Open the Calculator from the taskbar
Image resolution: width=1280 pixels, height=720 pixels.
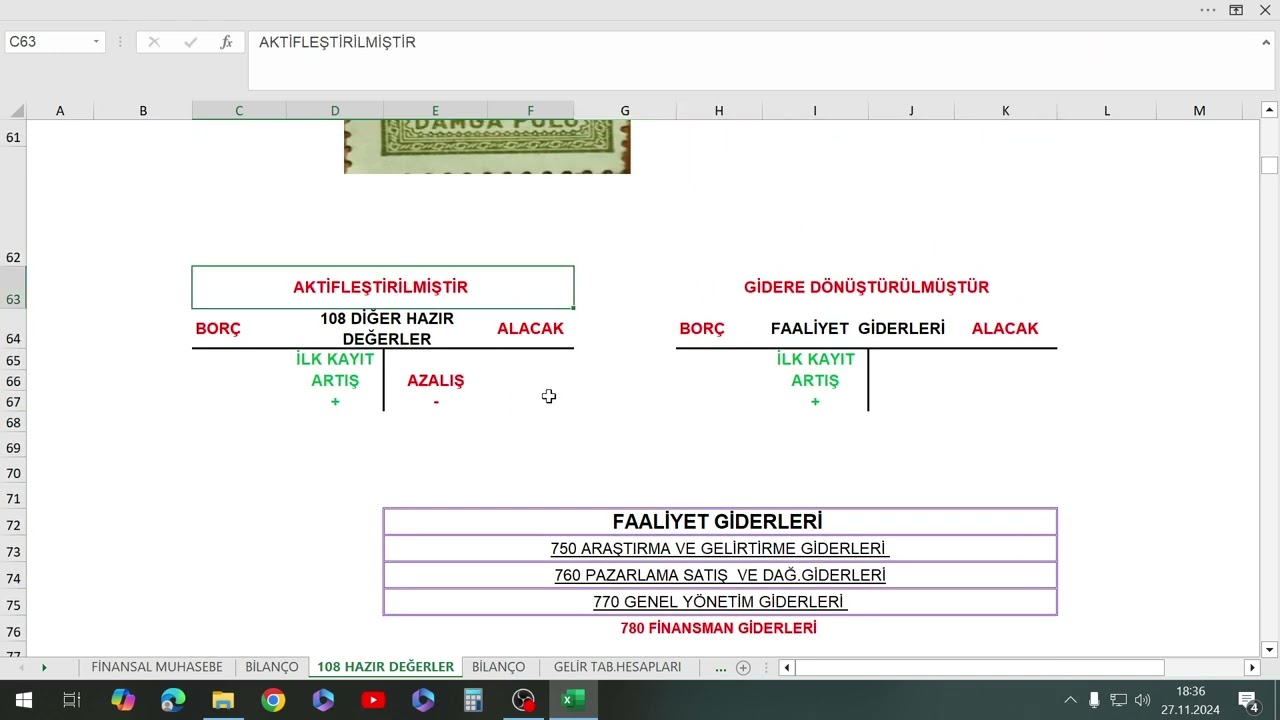pos(473,700)
